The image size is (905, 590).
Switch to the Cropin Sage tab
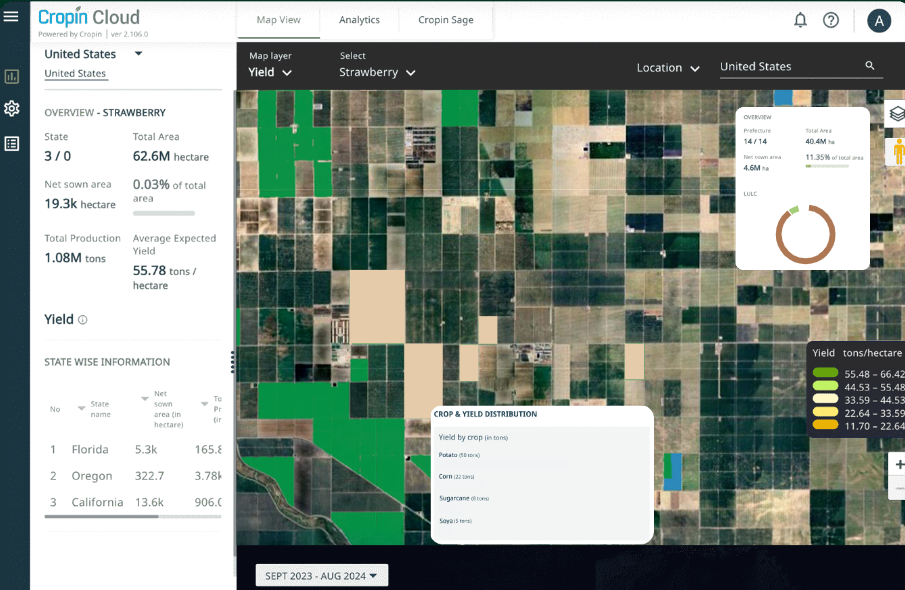point(445,20)
